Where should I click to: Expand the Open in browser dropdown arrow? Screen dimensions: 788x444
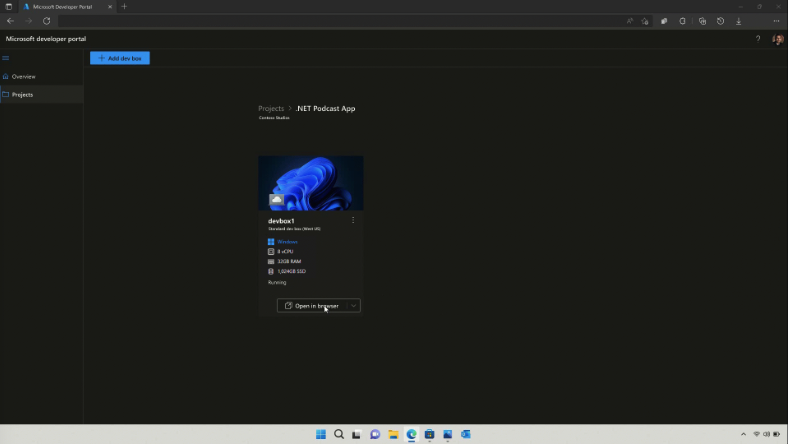click(354, 306)
